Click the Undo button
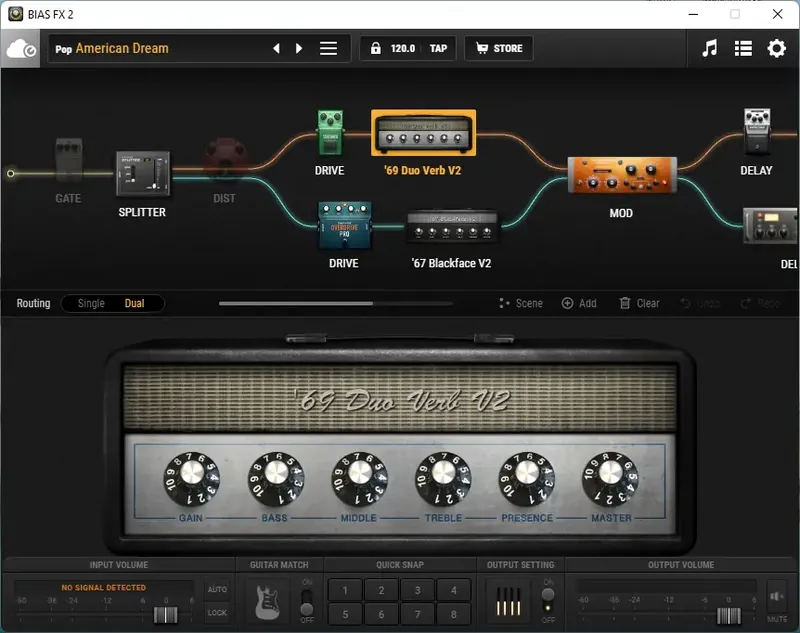Screen dimensions: 800x633 click(700, 303)
